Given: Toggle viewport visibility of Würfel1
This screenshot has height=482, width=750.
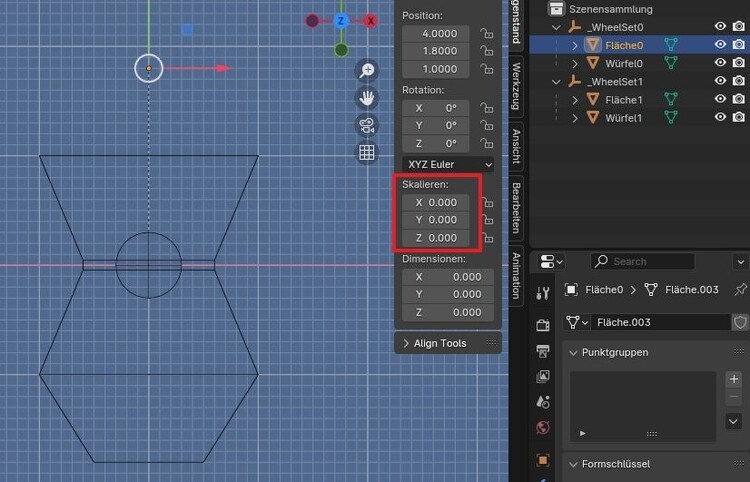Looking at the screenshot, I should click(720, 118).
